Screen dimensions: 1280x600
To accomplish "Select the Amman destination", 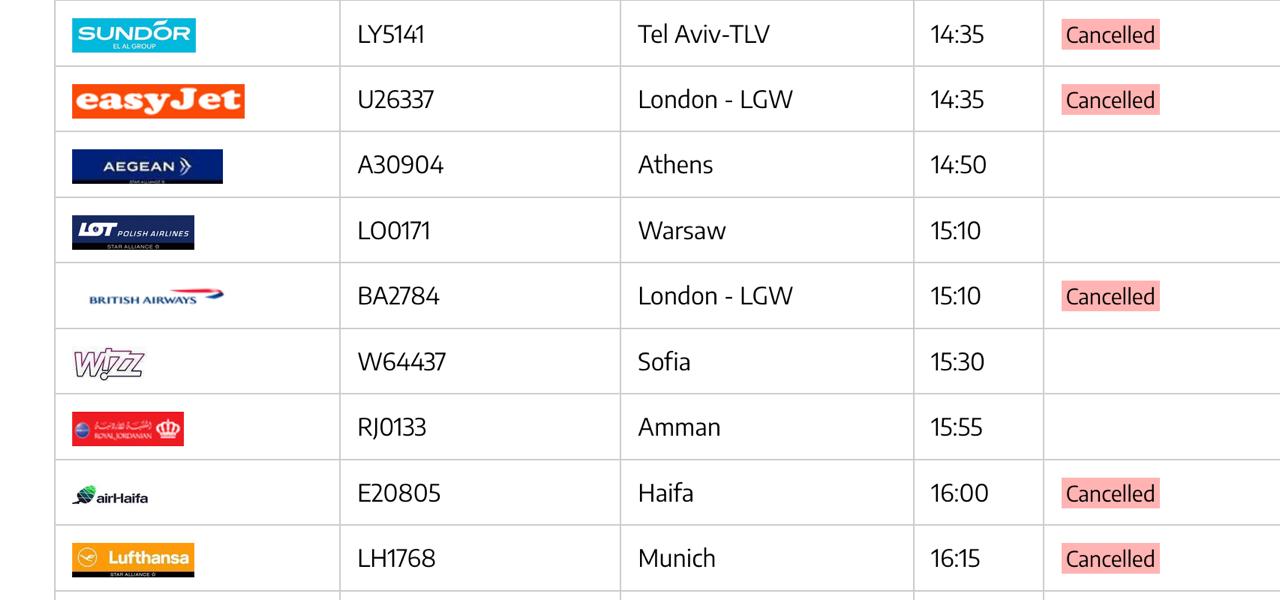I will coord(679,428).
